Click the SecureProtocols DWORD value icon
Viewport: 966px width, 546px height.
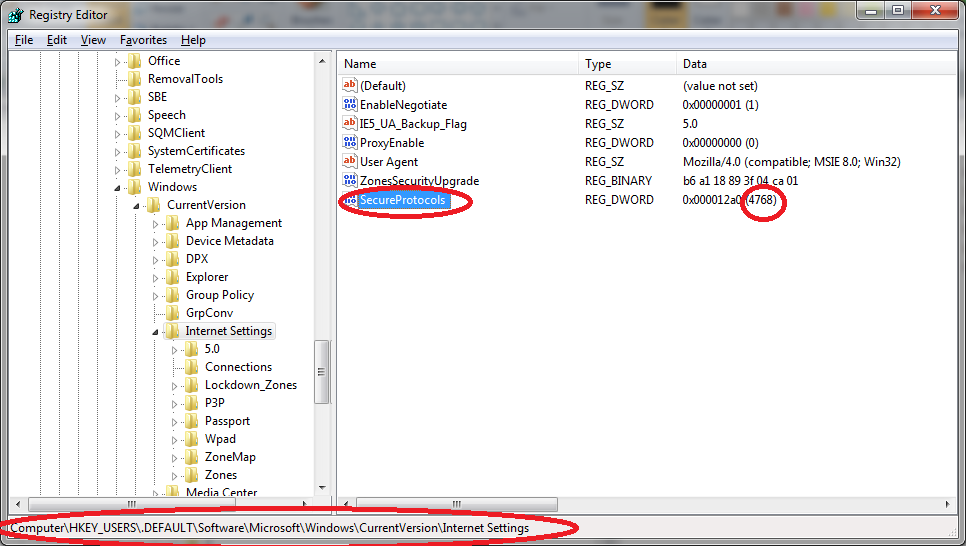pyautogui.click(x=350, y=200)
